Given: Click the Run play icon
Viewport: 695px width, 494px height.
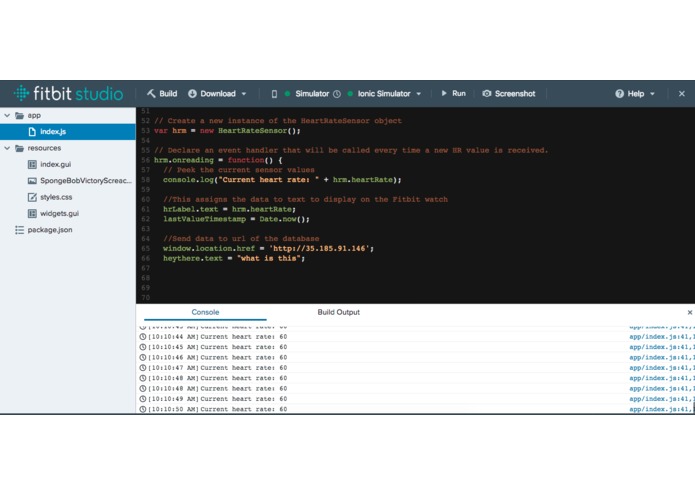Looking at the screenshot, I should tap(444, 93).
